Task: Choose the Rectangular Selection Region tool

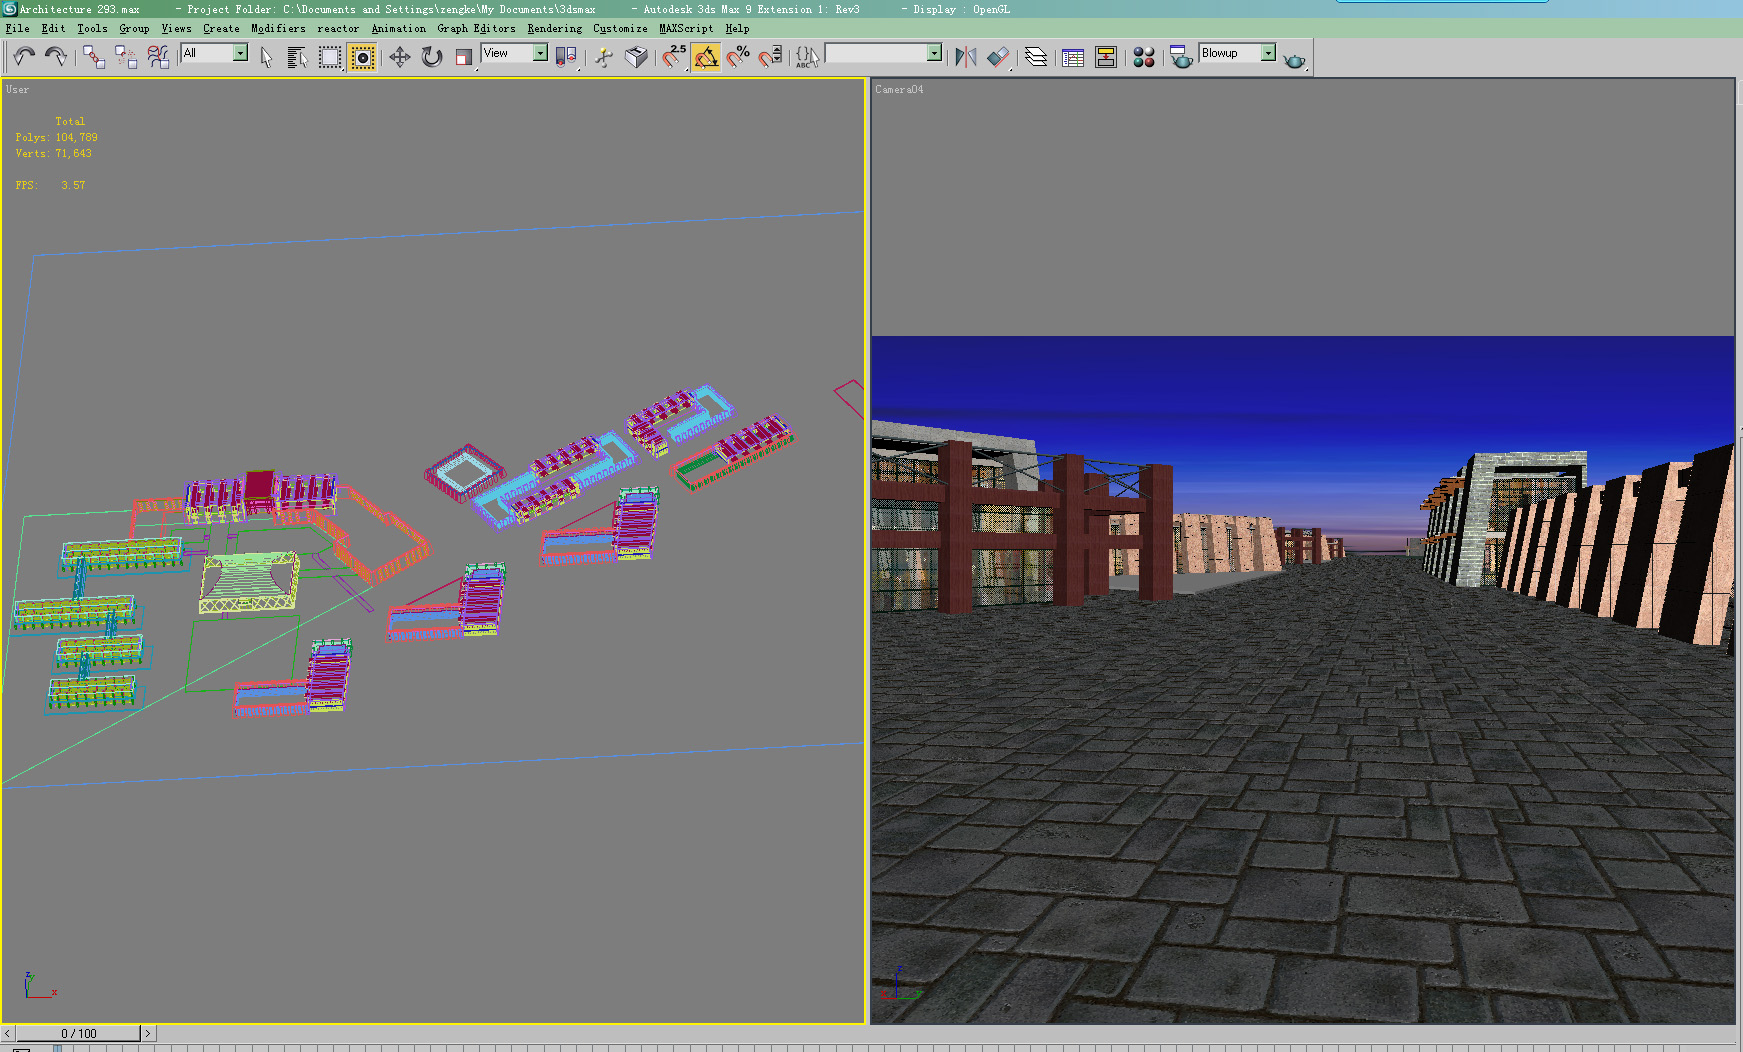Action: pos(329,57)
